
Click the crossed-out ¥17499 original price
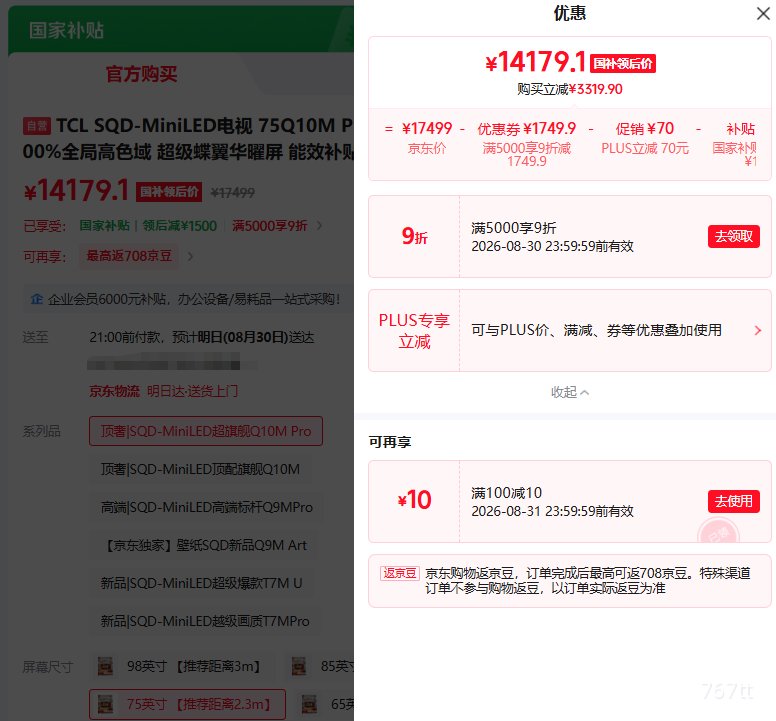pyautogui.click(x=233, y=192)
